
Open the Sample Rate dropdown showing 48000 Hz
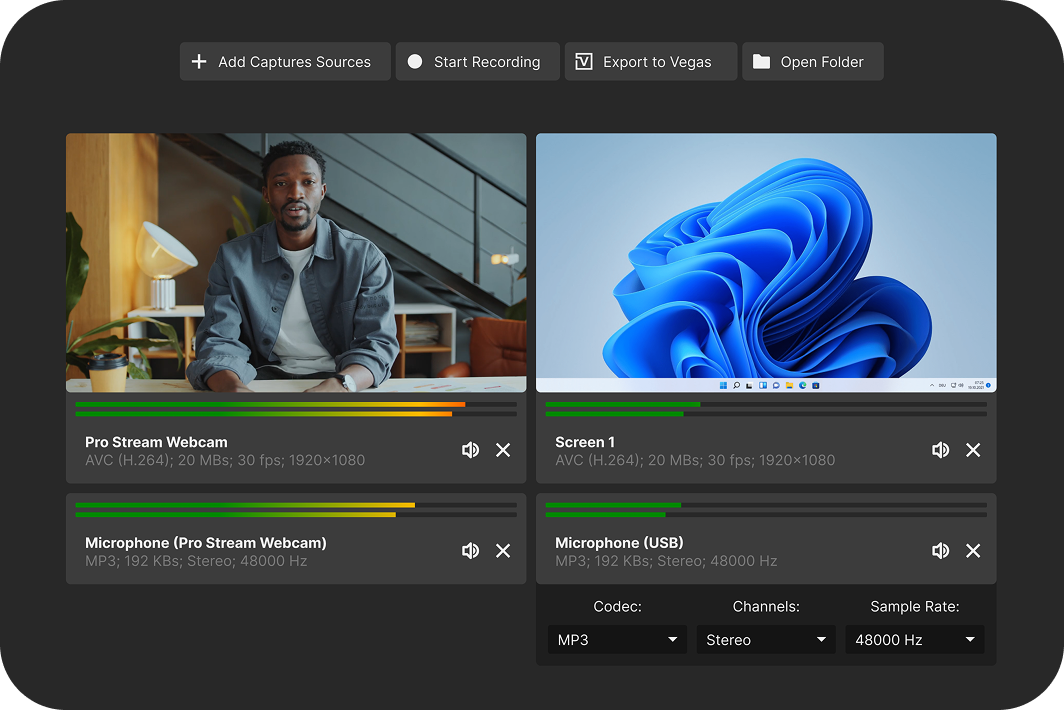(914, 639)
